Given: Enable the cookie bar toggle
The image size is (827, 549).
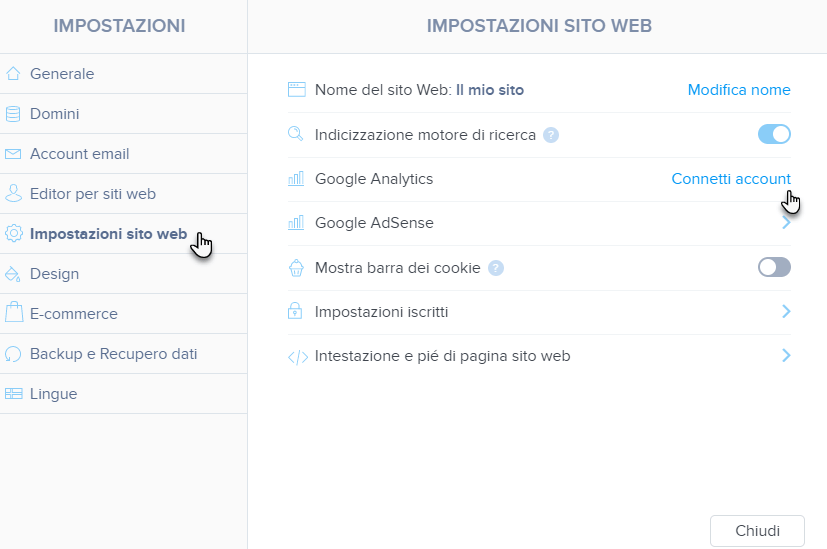Looking at the screenshot, I should point(774,267).
